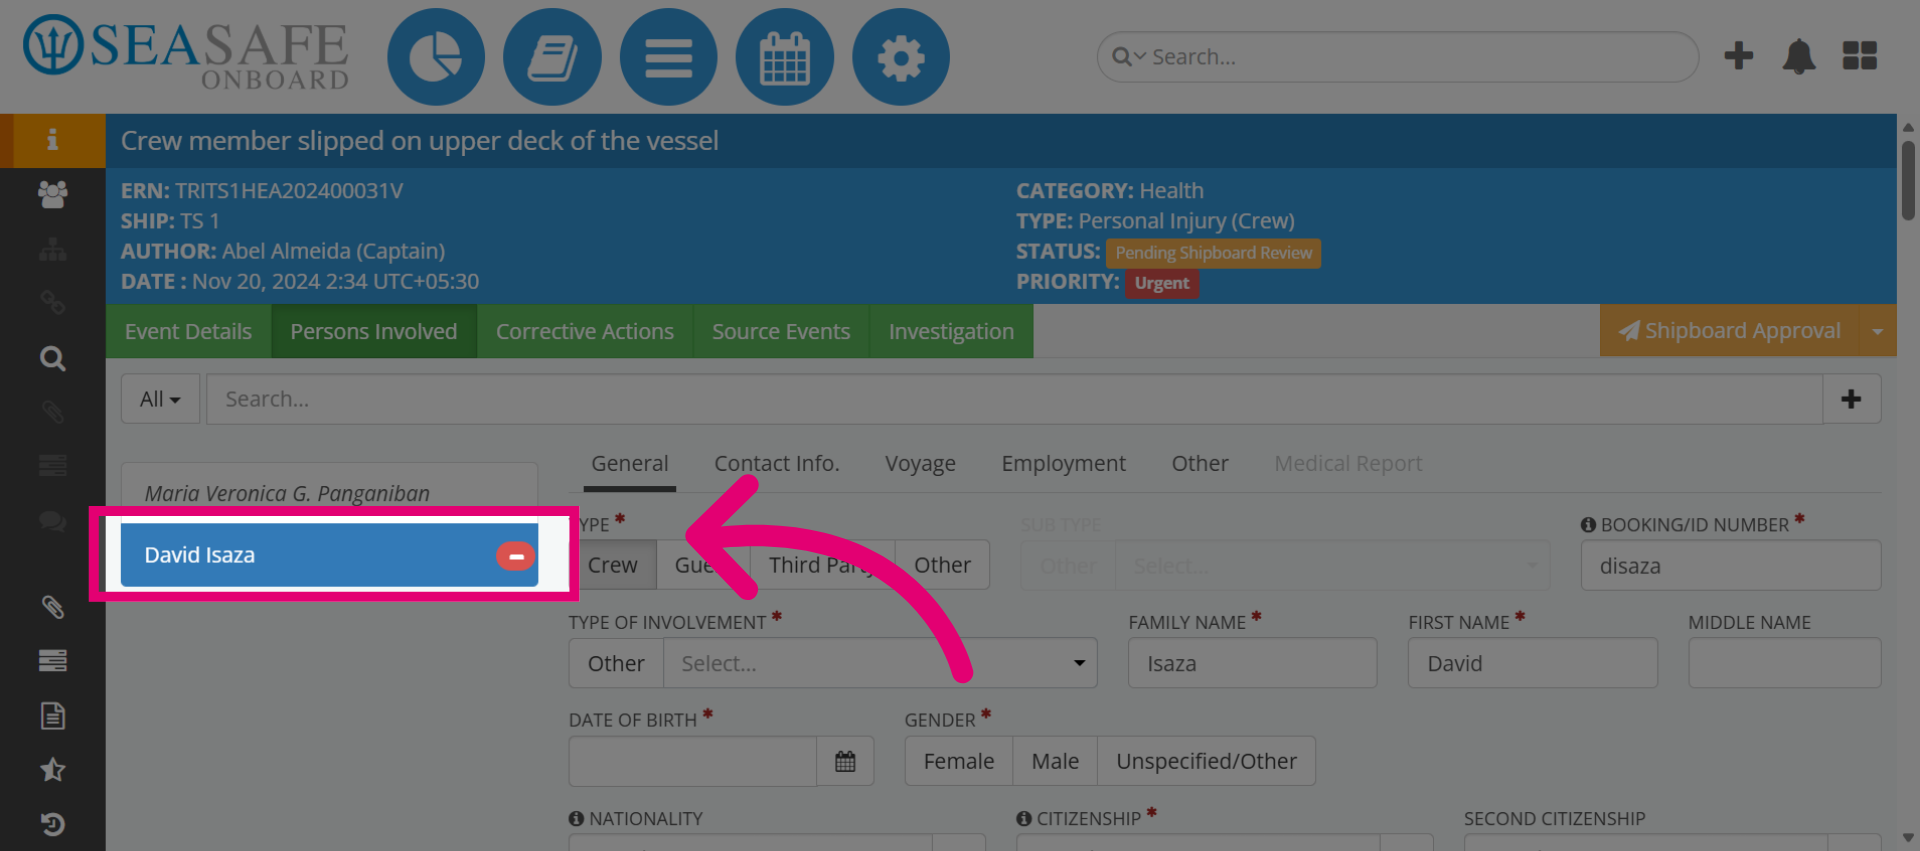
Task: Select Other person type
Action: pos(942,565)
